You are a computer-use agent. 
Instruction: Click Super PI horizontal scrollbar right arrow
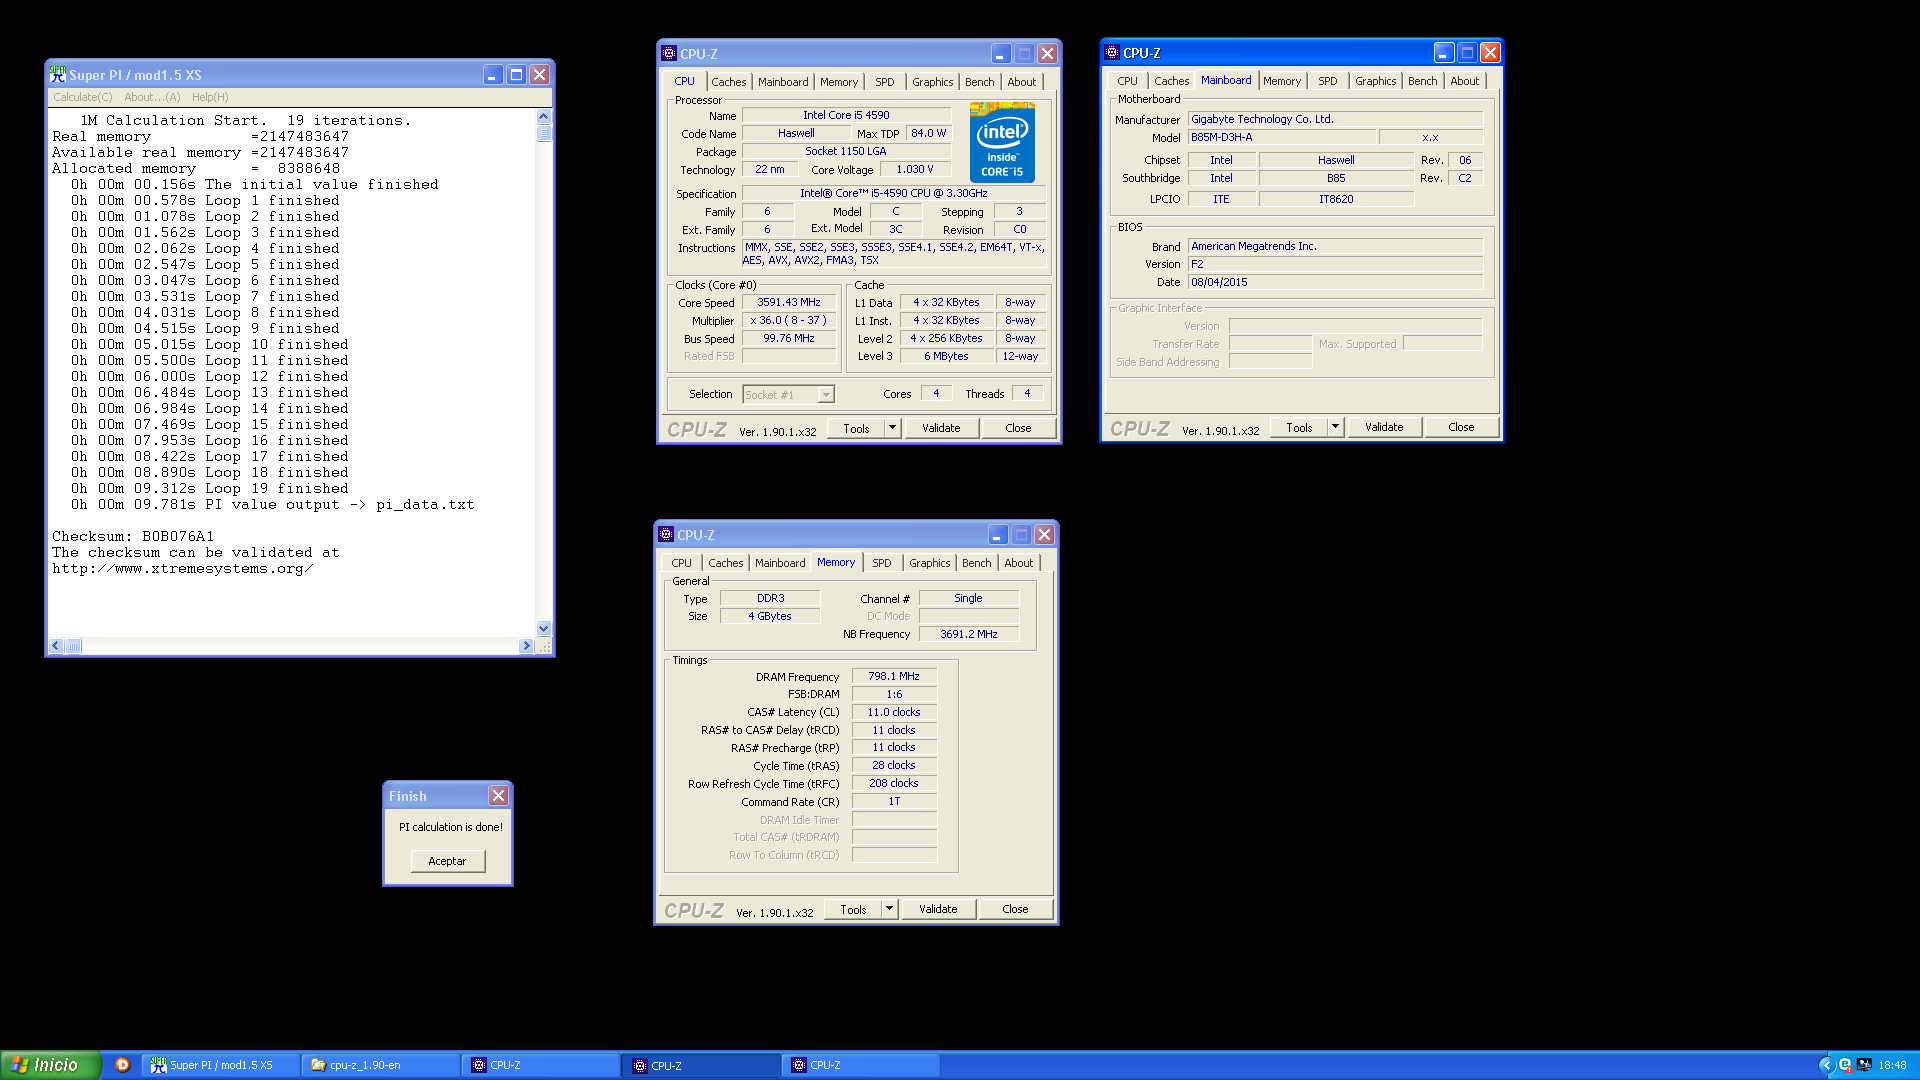526,646
